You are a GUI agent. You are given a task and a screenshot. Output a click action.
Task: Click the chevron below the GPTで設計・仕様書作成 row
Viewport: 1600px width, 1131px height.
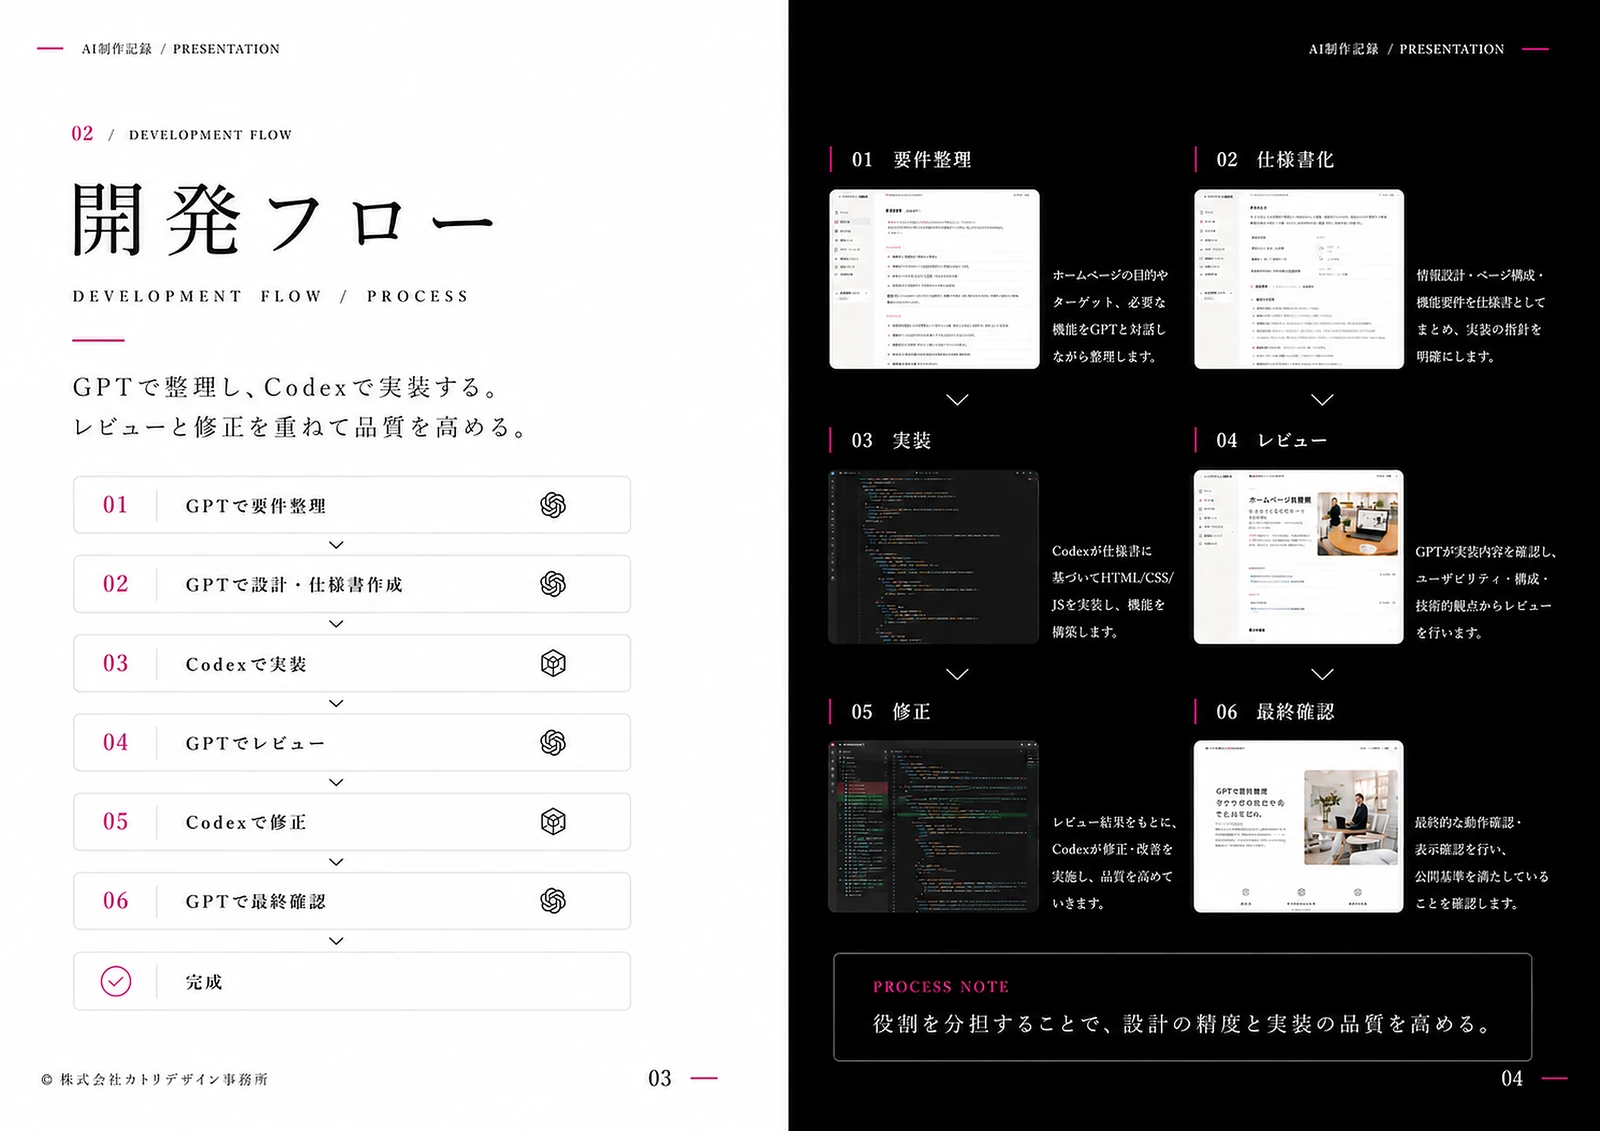click(x=336, y=624)
